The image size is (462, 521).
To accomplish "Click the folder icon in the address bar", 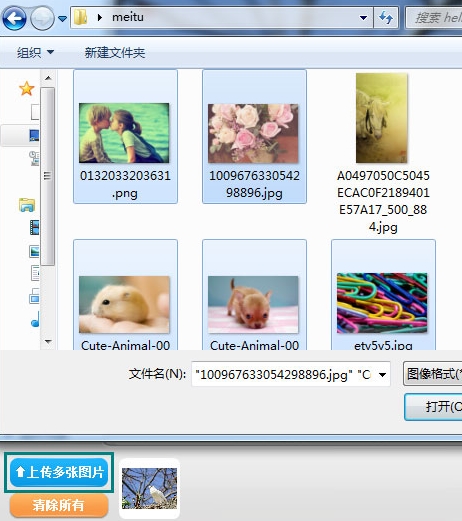I will pyautogui.click(x=80, y=17).
